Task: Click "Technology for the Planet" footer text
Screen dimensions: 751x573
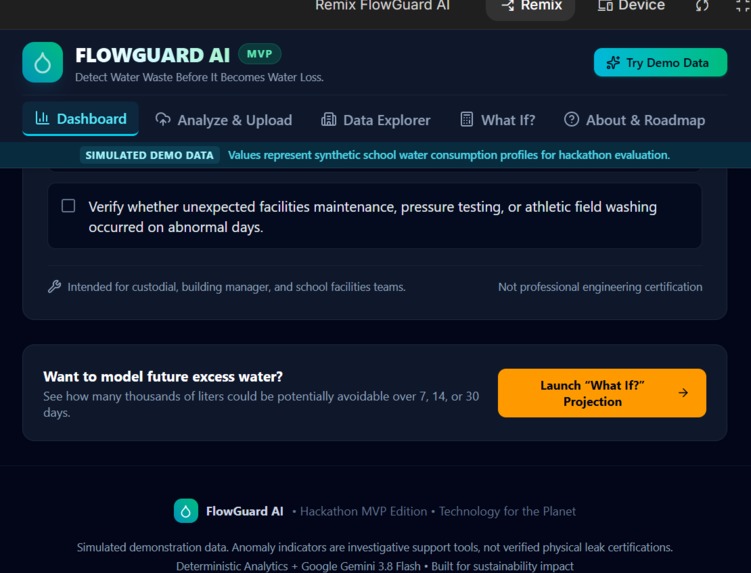Action: 507,511
